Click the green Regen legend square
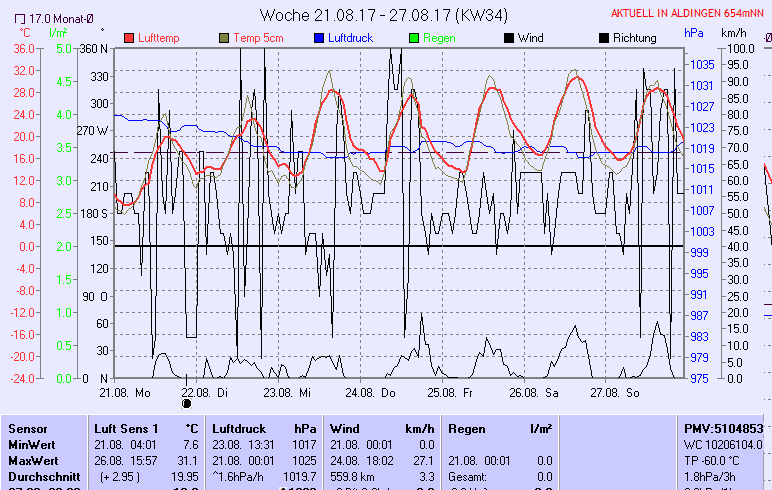The height and width of the screenshot is (490, 772). tap(413, 38)
